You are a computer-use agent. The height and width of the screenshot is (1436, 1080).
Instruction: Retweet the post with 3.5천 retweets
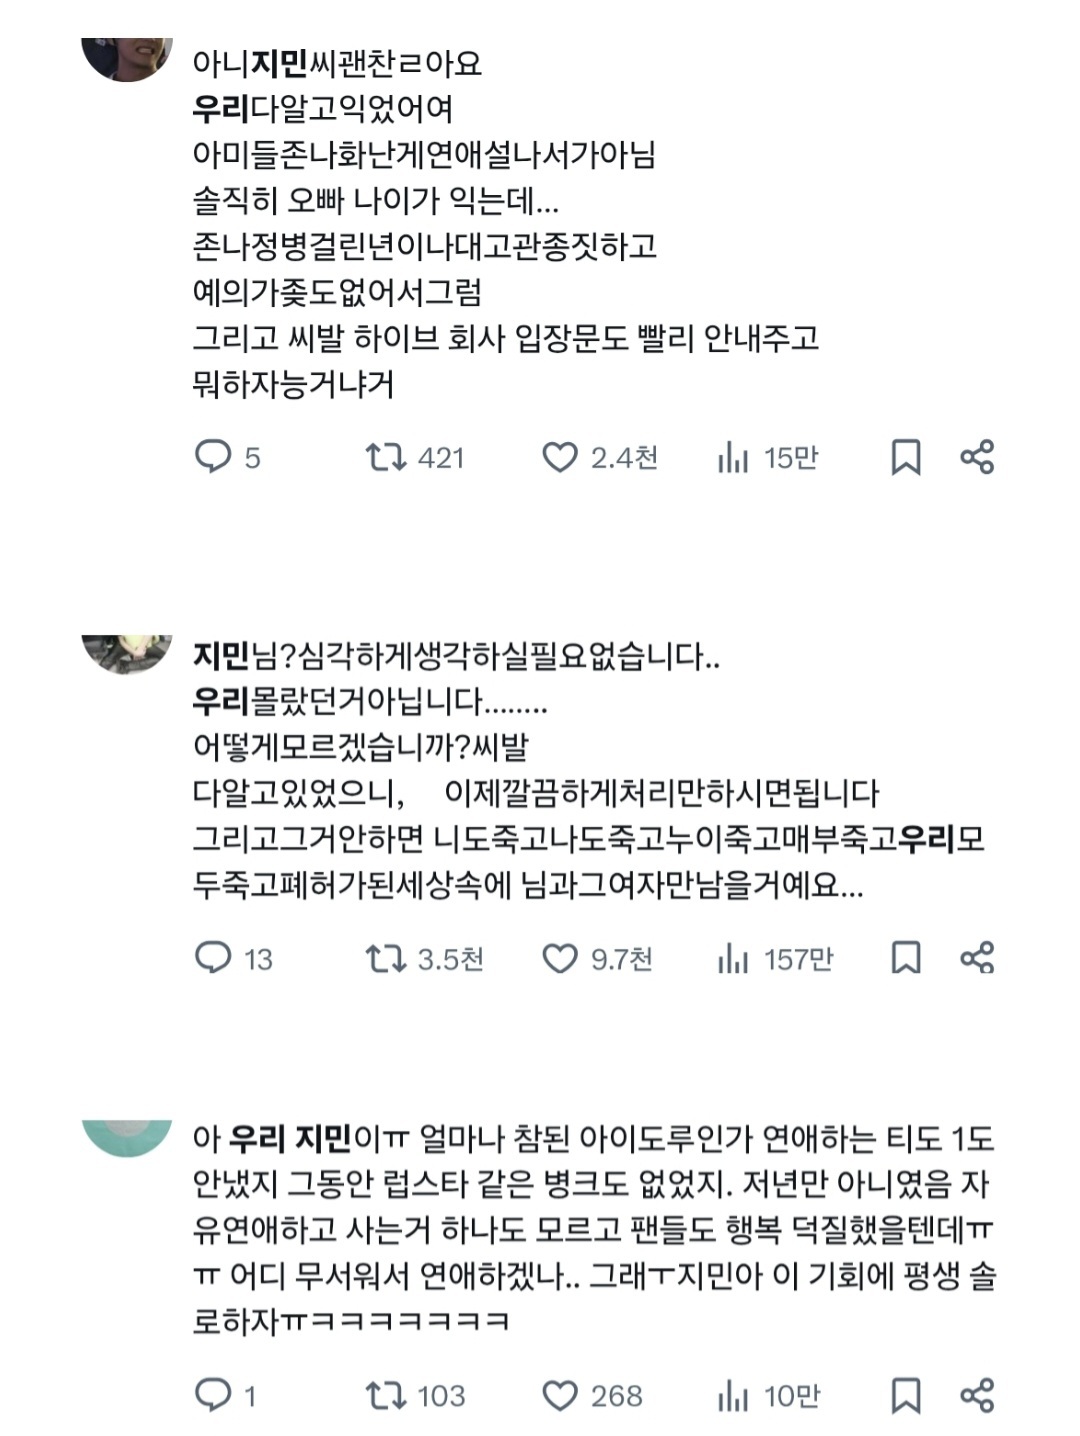click(385, 959)
